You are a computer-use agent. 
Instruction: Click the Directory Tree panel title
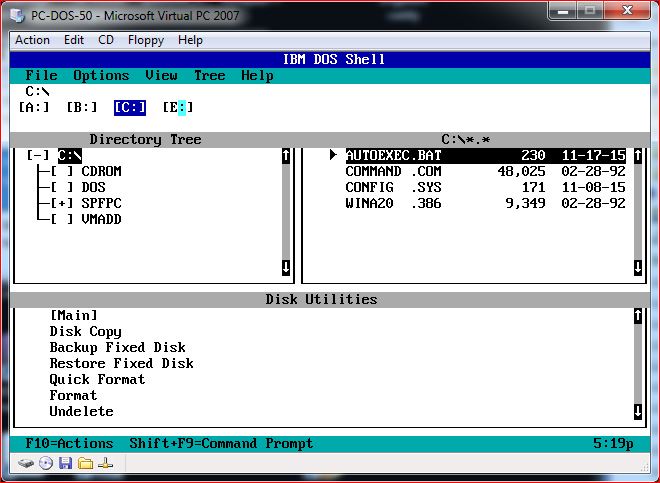pos(145,139)
